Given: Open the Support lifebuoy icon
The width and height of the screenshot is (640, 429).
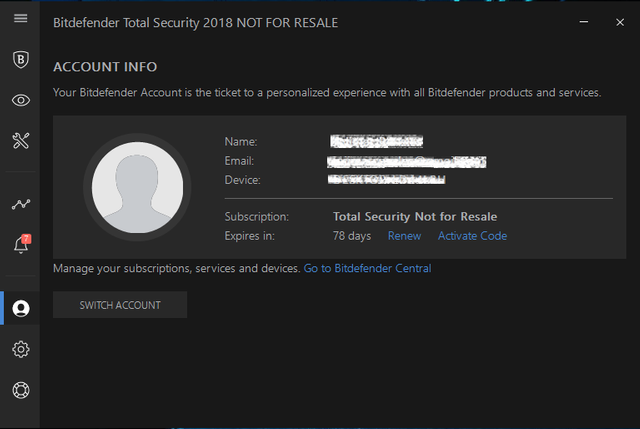Looking at the screenshot, I should coord(20,390).
